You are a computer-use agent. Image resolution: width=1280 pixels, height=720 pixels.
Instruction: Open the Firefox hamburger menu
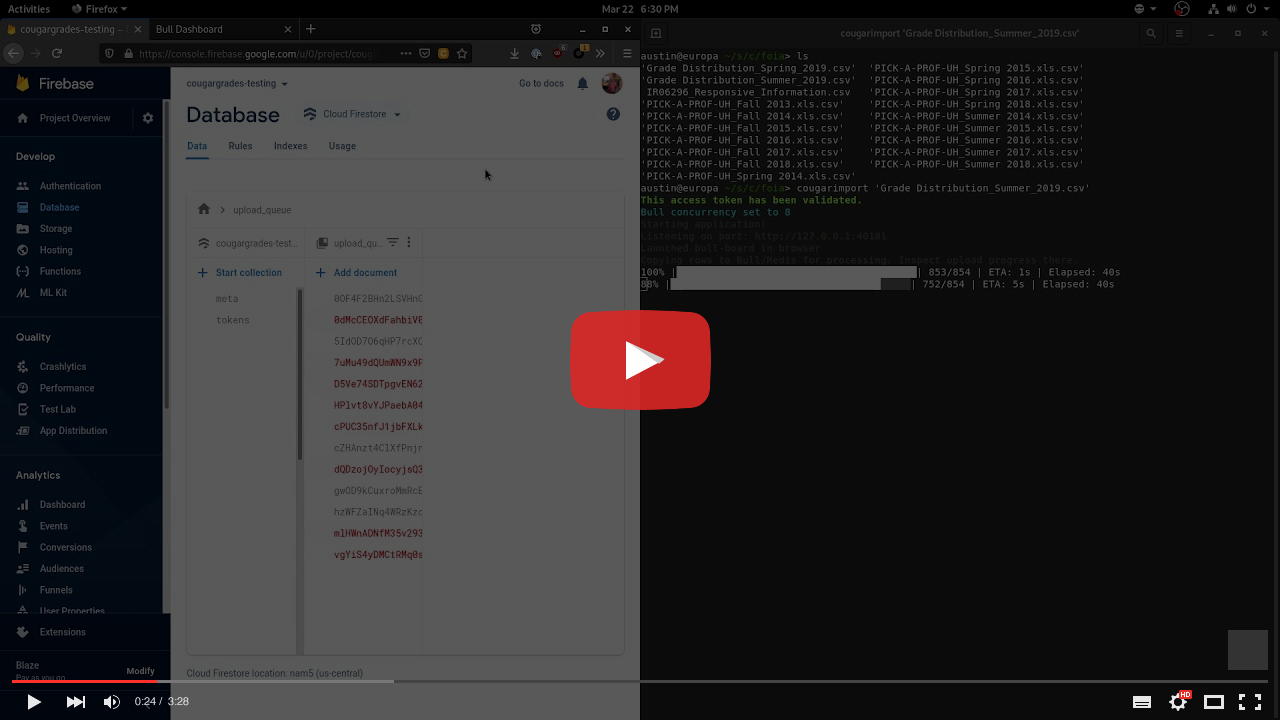pyautogui.click(x=627, y=53)
